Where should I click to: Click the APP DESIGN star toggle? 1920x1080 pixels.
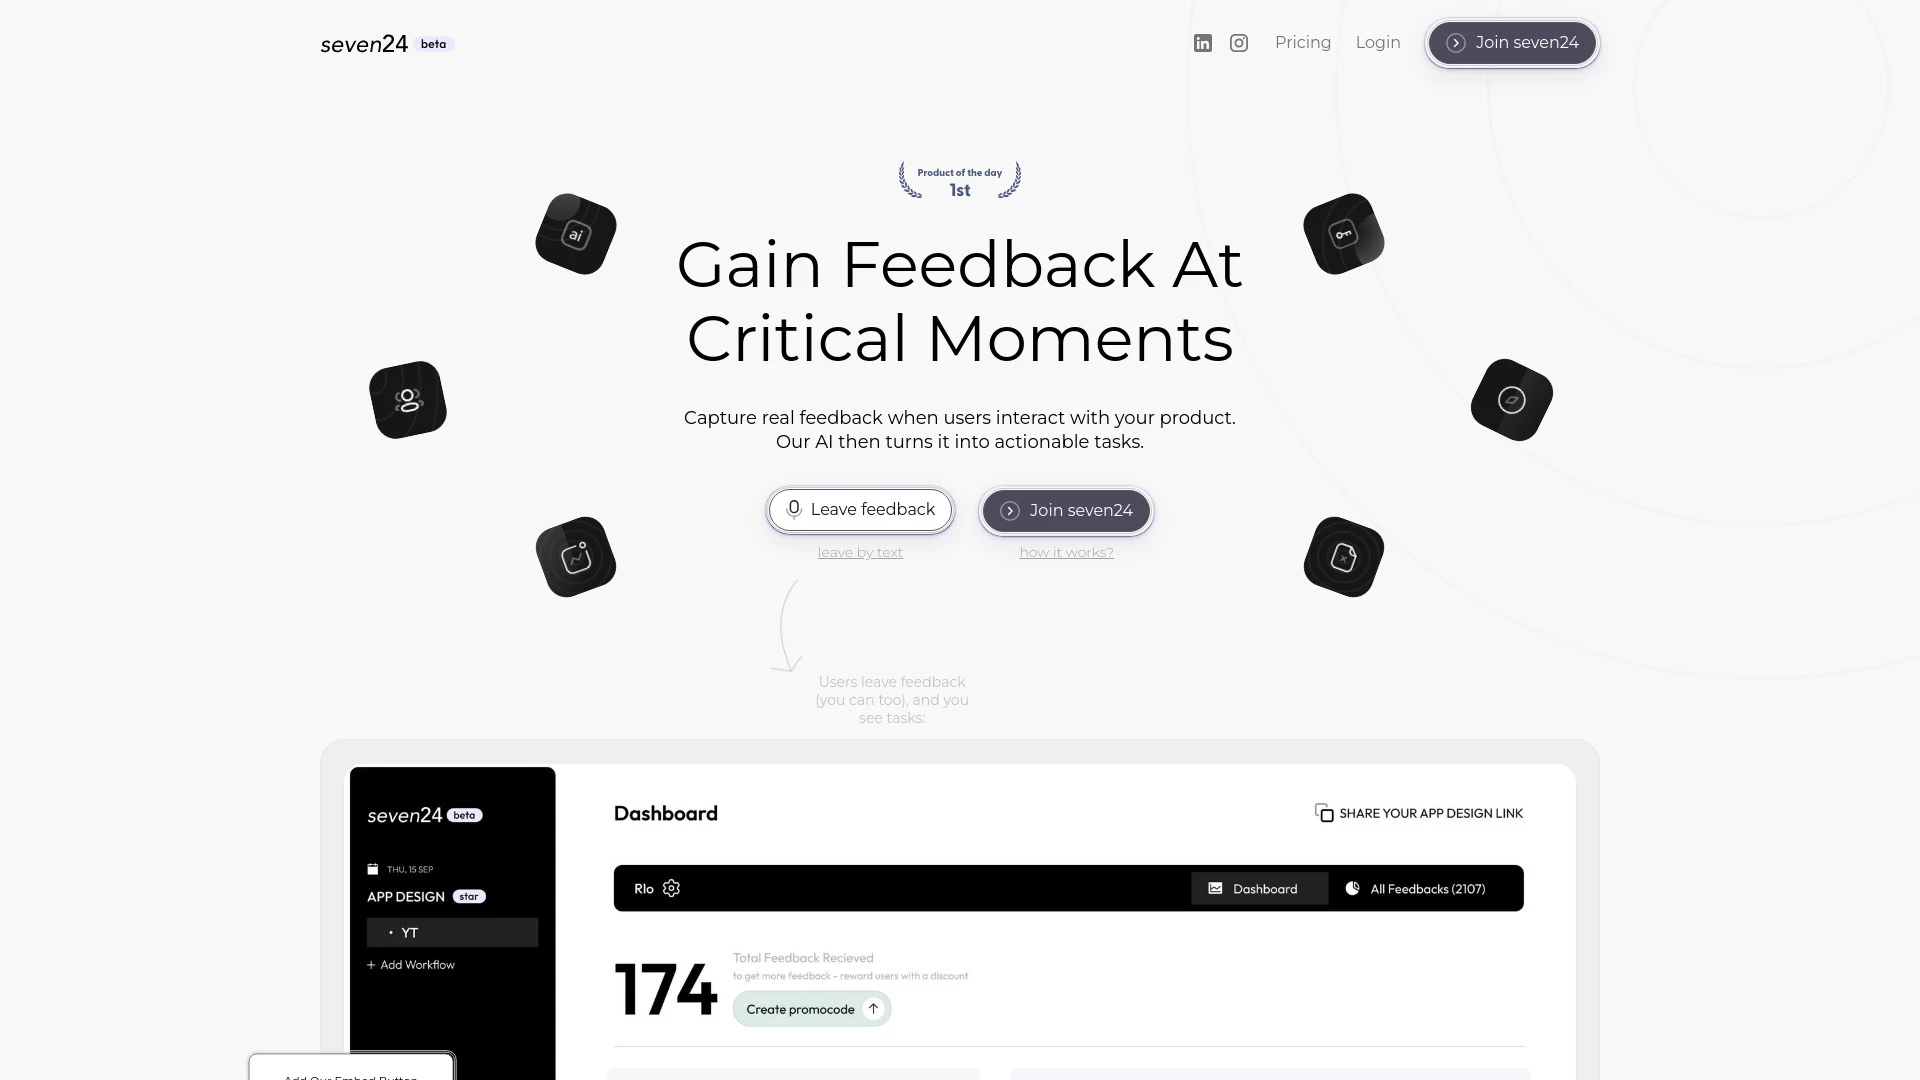click(x=467, y=897)
